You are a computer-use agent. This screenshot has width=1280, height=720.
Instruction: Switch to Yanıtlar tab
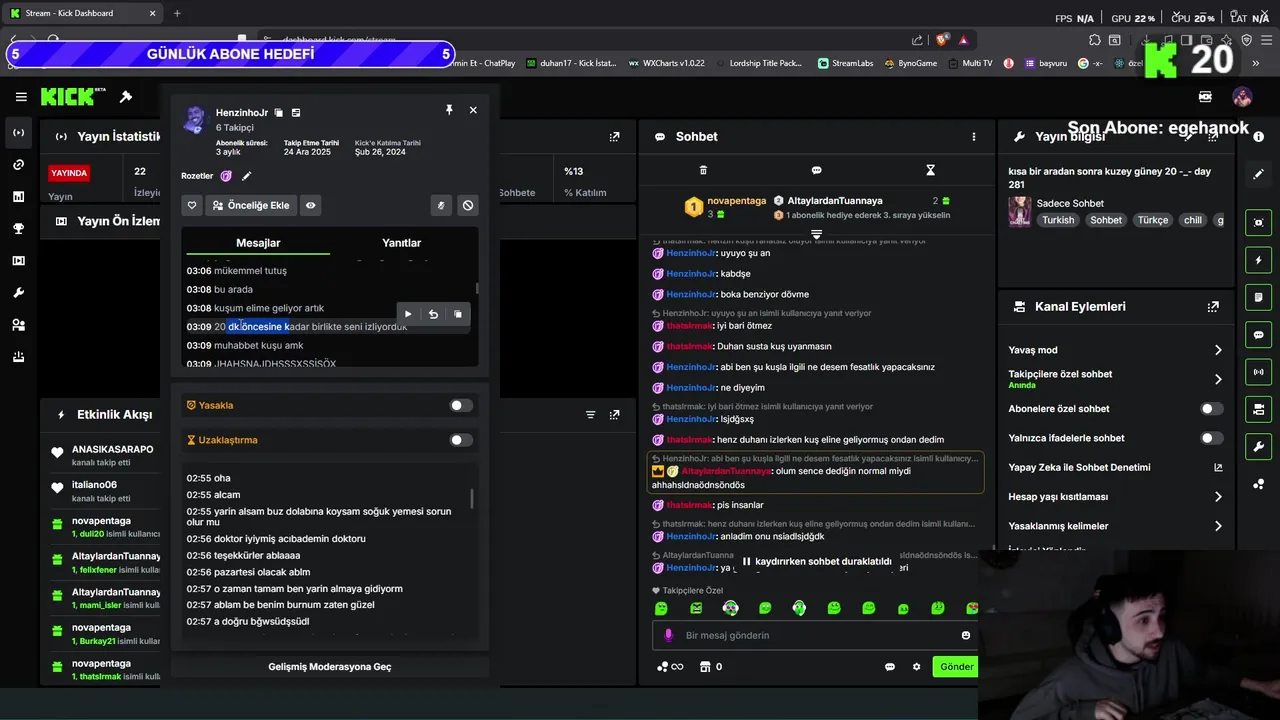point(401,243)
